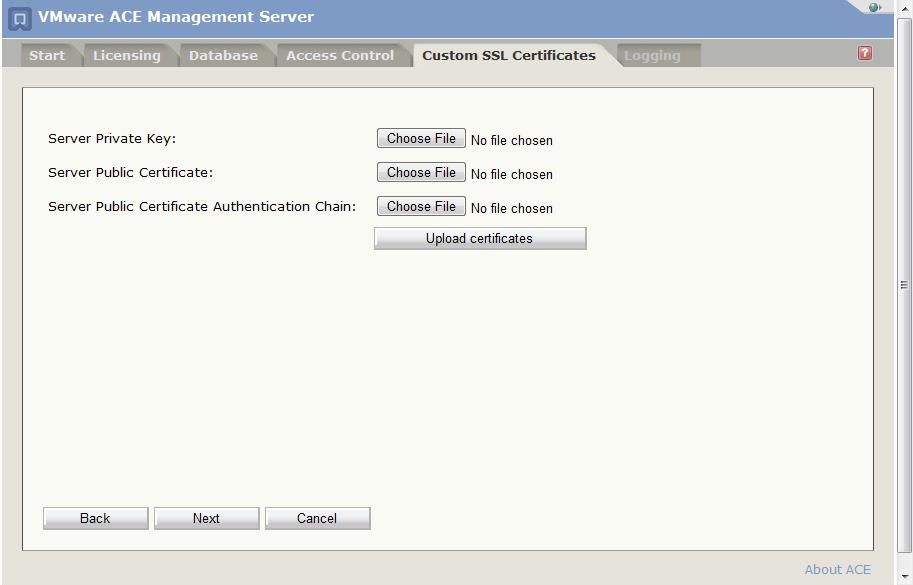Click the Custom SSL Certificates tab
913x585 pixels.
(508, 56)
